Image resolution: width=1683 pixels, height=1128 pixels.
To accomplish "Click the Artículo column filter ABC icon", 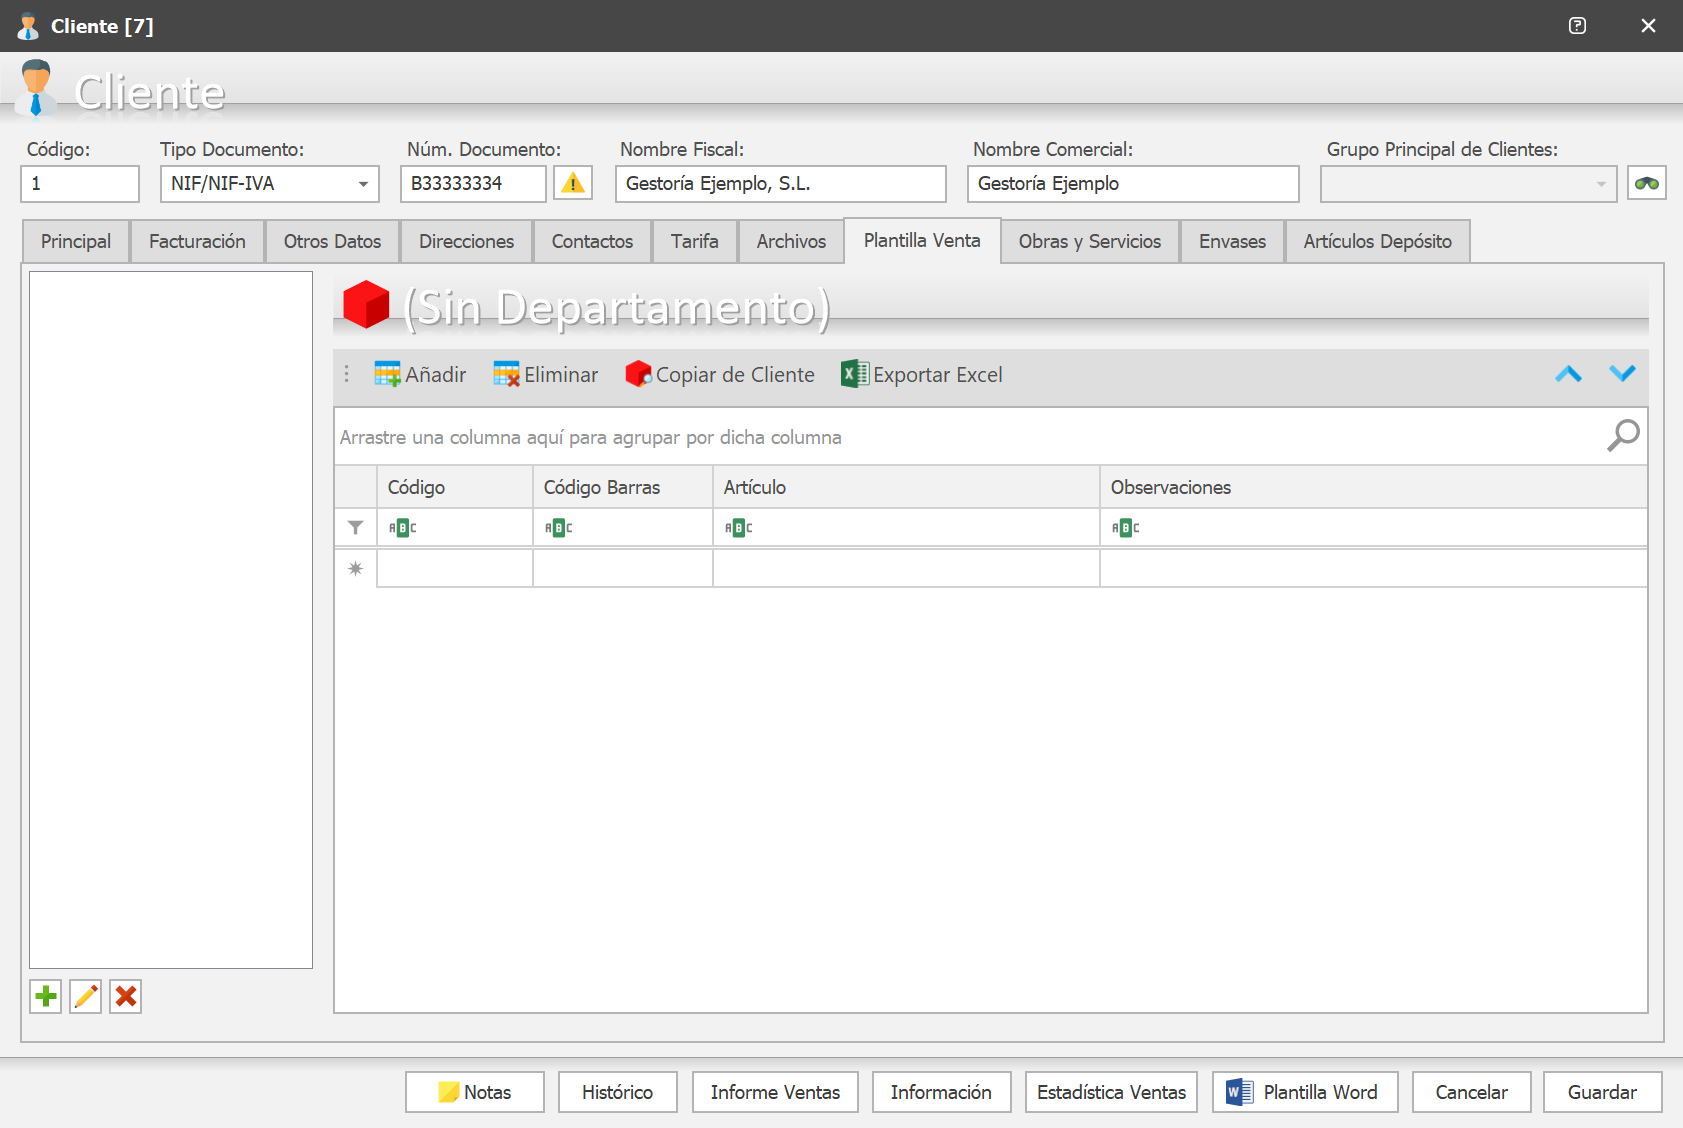I will pos(738,528).
